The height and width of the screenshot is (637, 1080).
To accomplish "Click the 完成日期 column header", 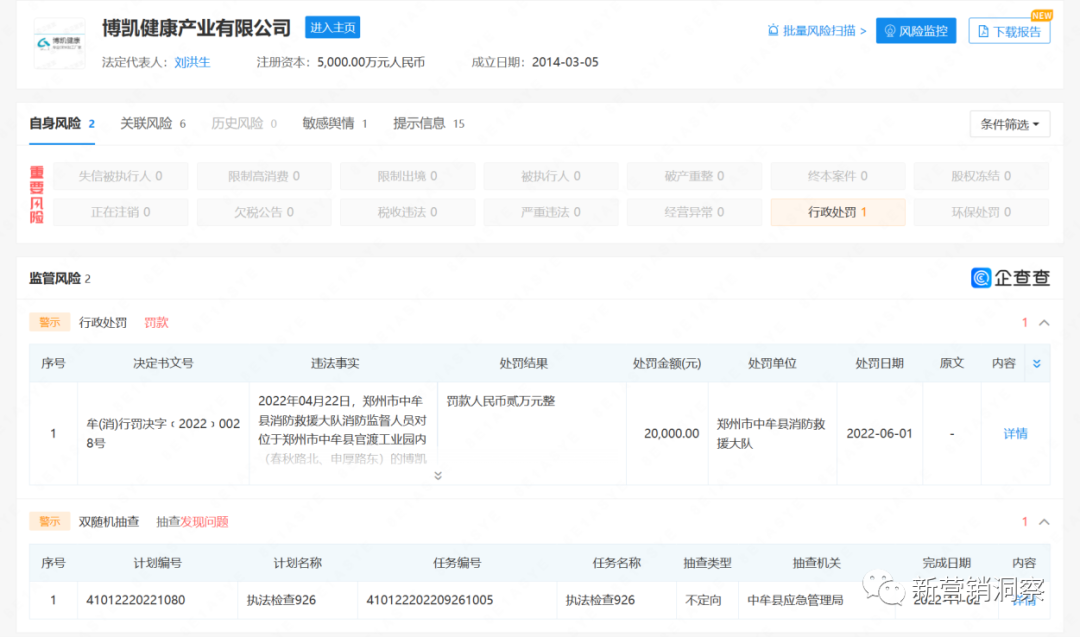I will [x=946, y=563].
